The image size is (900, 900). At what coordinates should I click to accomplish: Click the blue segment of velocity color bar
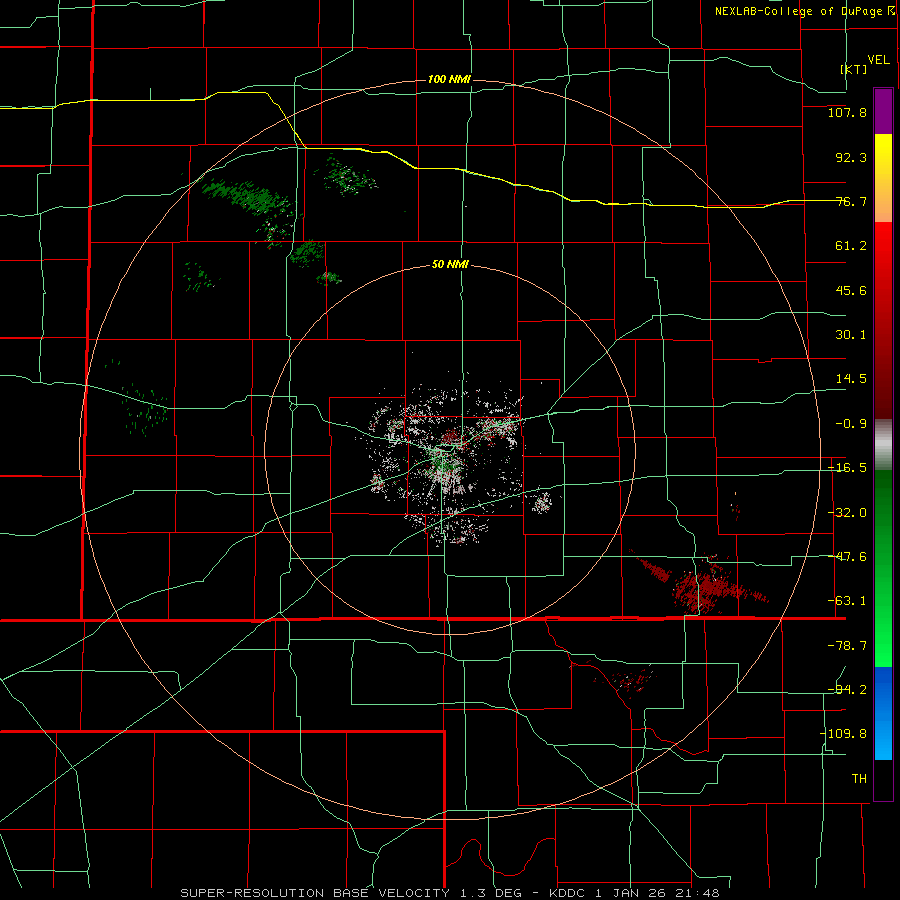(883, 713)
